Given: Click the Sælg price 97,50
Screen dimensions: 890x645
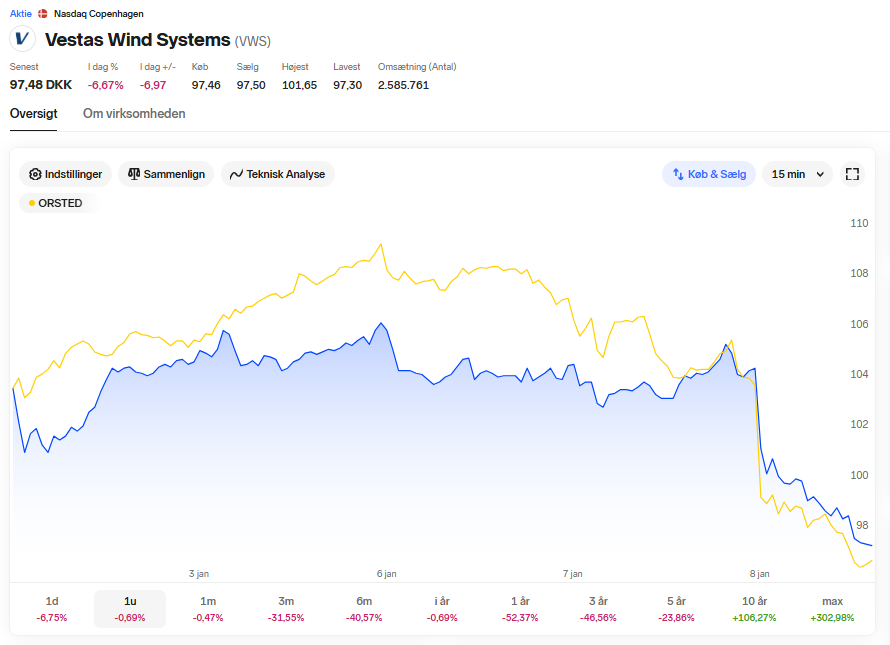Looking at the screenshot, I should coord(251,85).
